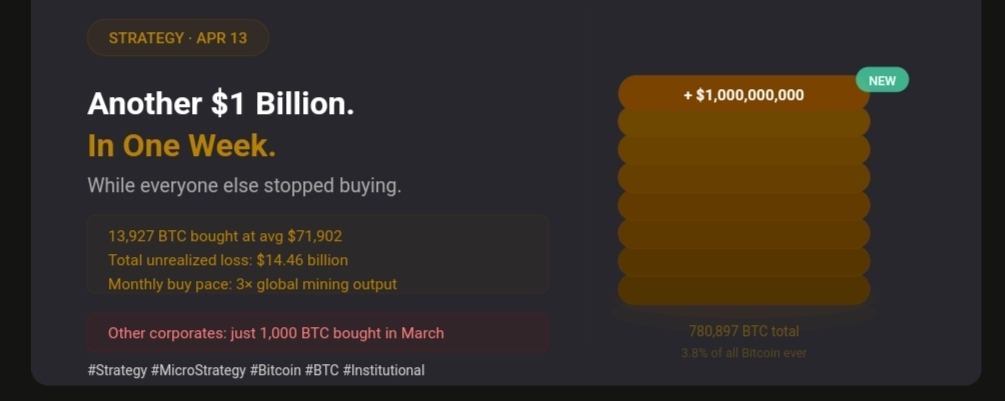This screenshot has height=401, width=1005.
Task: Click the "In One Week." gold subheading
Action: (x=181, y=146)
